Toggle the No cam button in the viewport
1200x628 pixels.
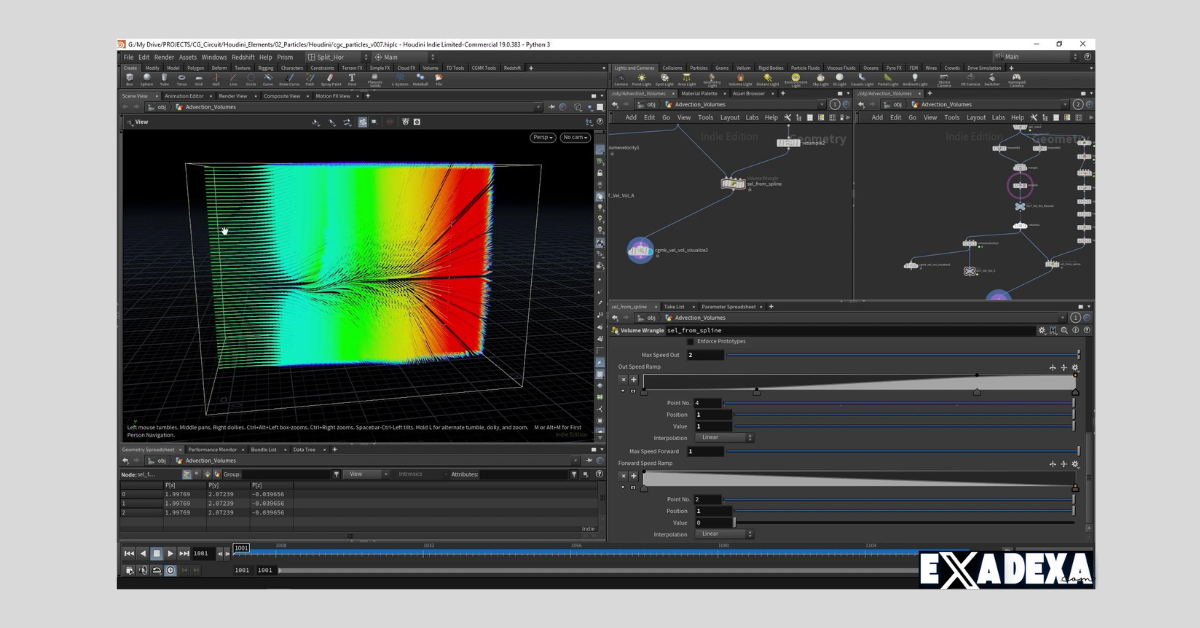point(575,137)
